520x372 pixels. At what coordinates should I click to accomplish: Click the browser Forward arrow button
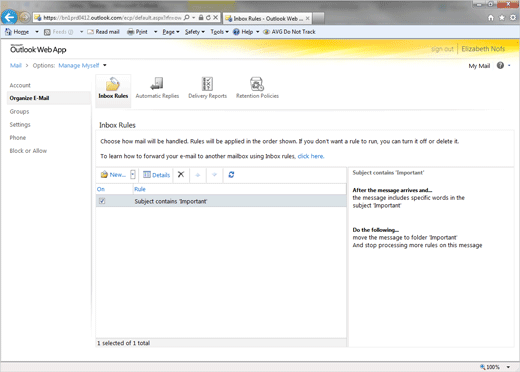point(24,17)
